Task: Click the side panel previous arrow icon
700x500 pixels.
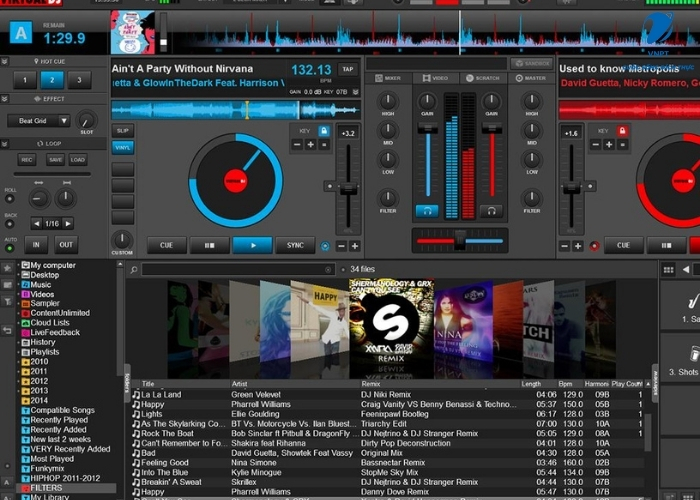Action: click(x=686, y=270)
